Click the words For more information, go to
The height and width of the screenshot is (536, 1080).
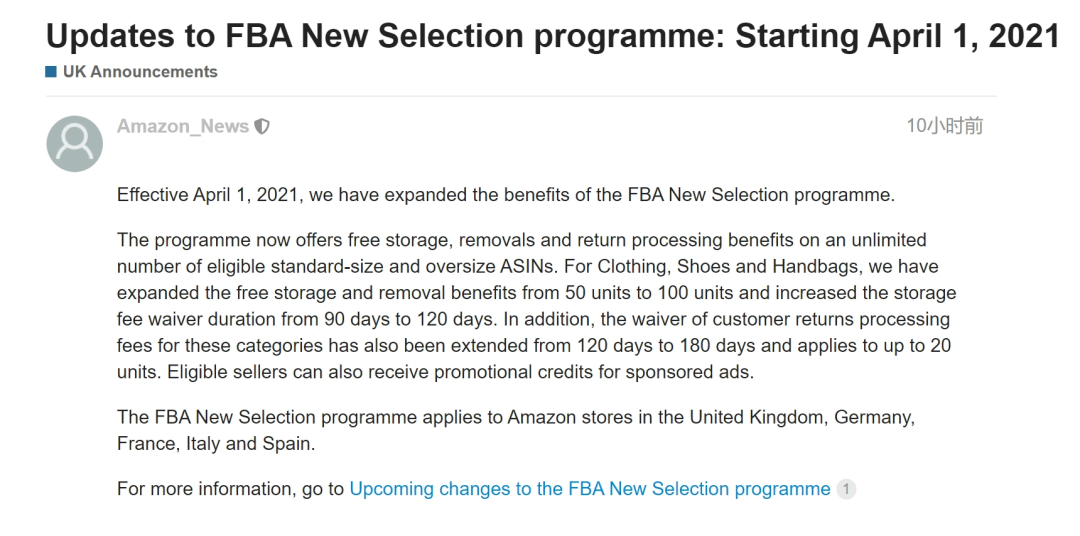click(x=230, y=489)
